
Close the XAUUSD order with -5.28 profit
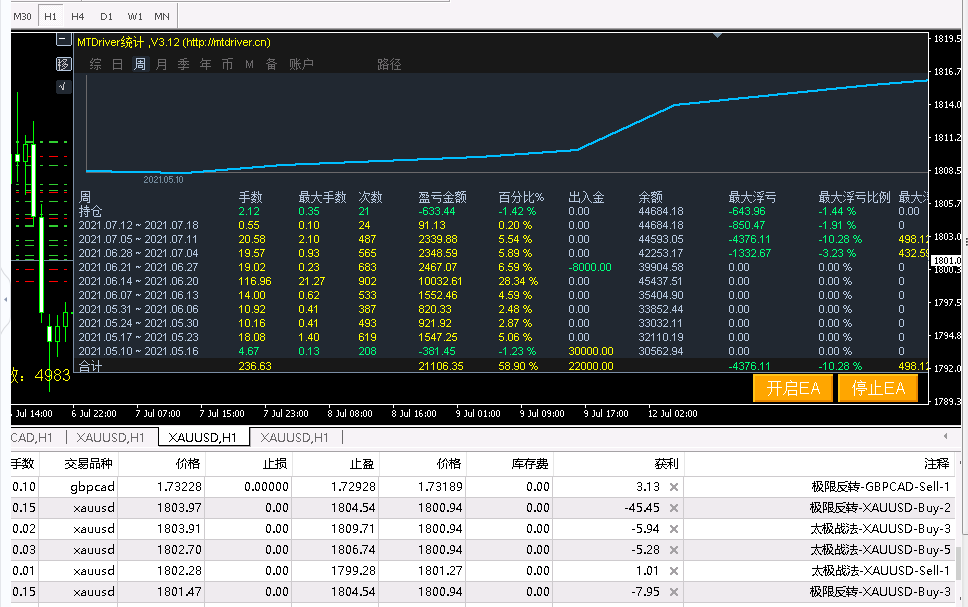coord(673,550)
